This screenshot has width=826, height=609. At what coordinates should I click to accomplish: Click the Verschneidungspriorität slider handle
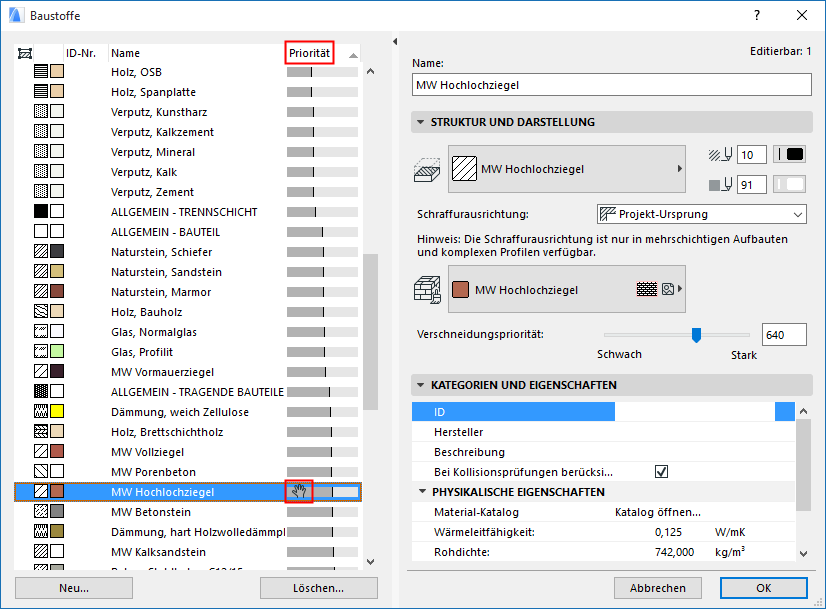[x=696, y=335]
